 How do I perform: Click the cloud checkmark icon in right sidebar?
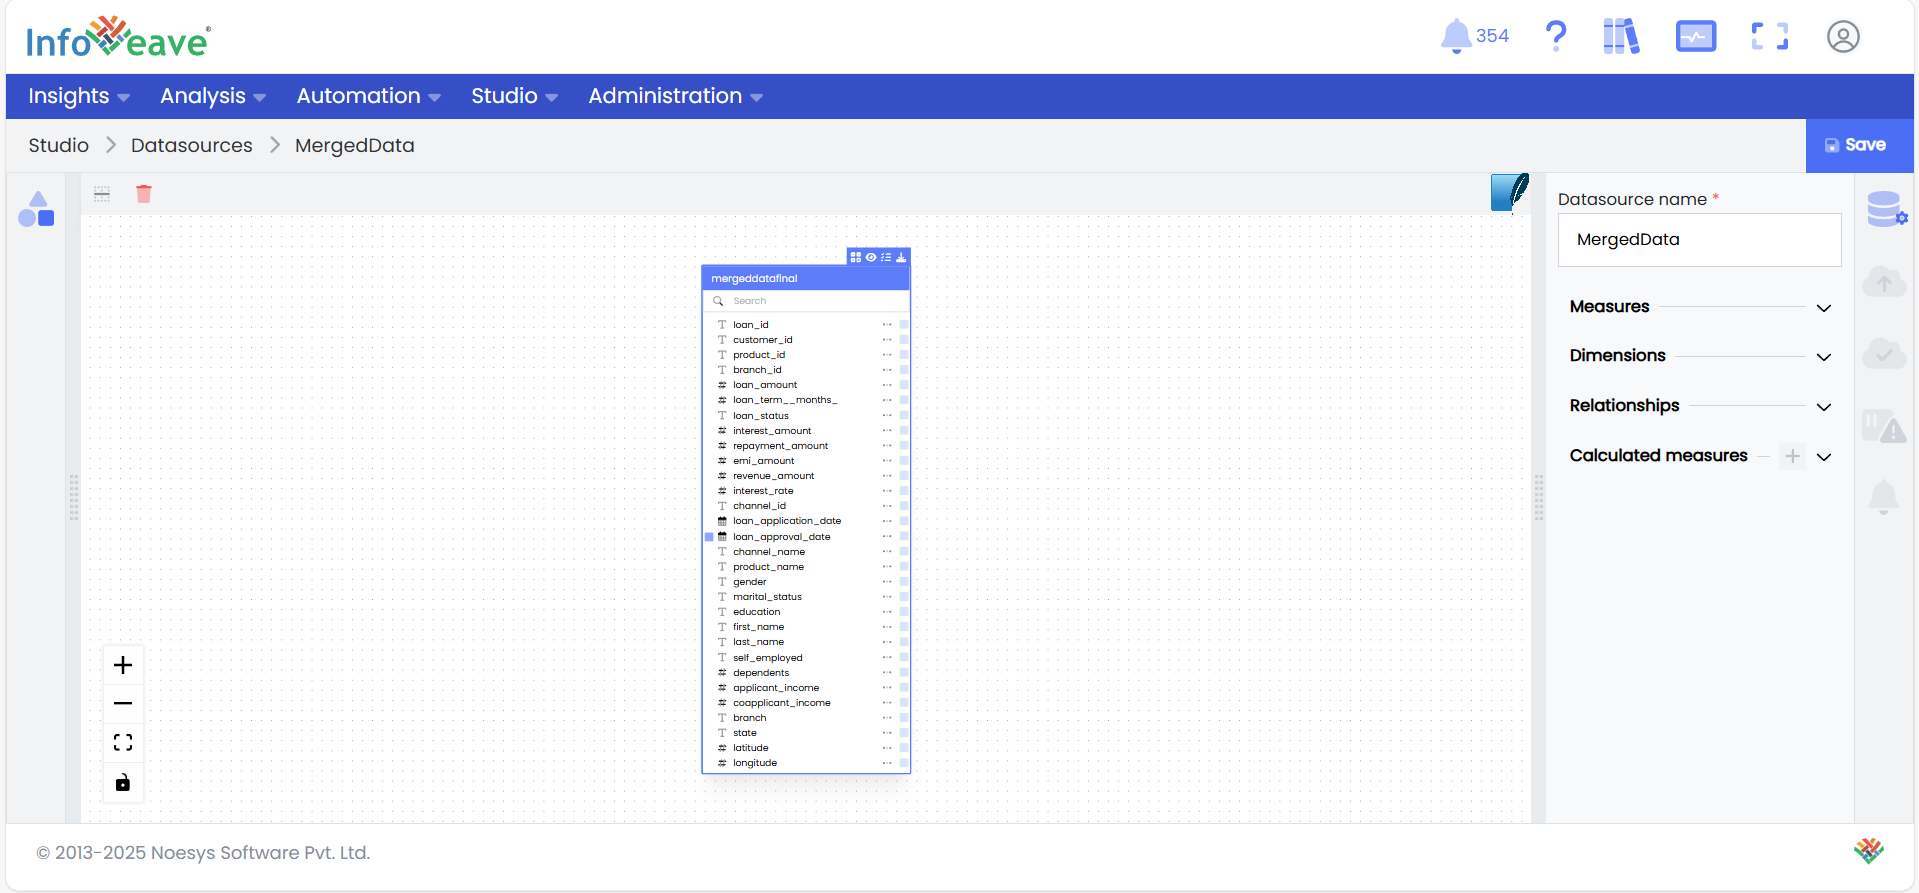[x=1884, y=352]
